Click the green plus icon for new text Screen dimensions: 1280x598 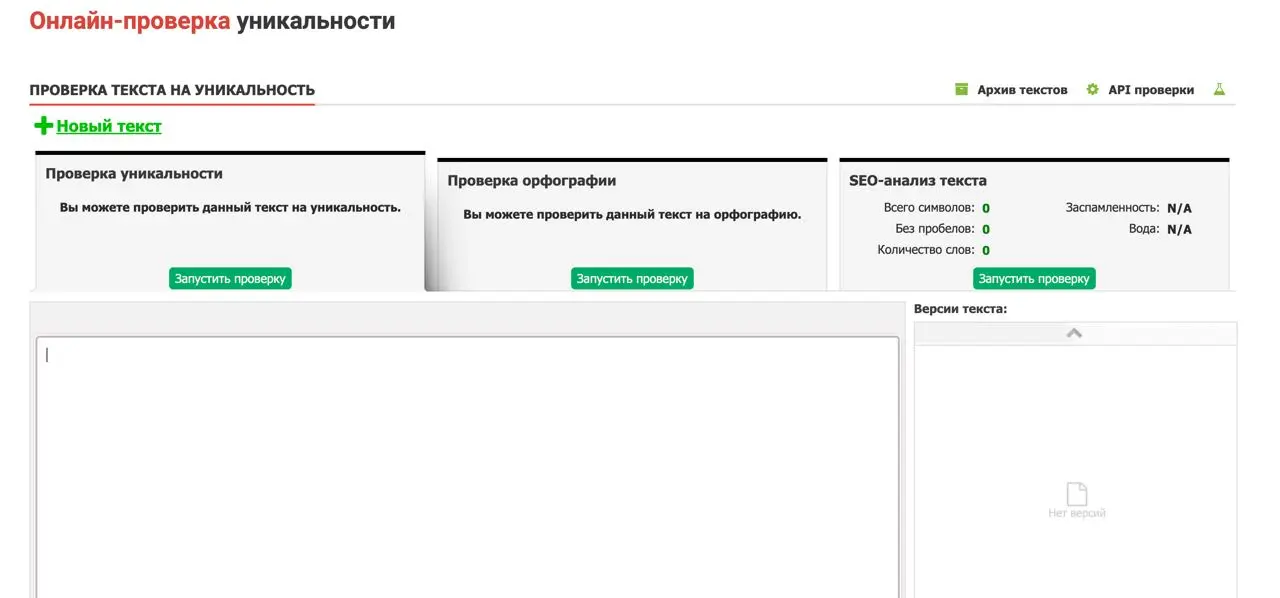(43, 126)
